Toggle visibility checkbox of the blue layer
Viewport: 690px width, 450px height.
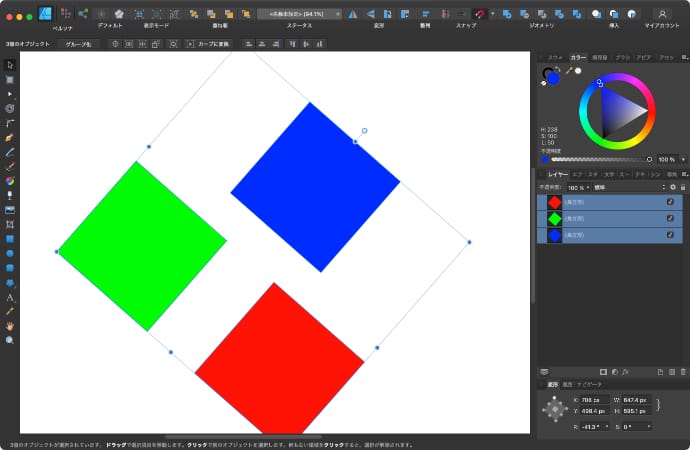tap(670, 234)
